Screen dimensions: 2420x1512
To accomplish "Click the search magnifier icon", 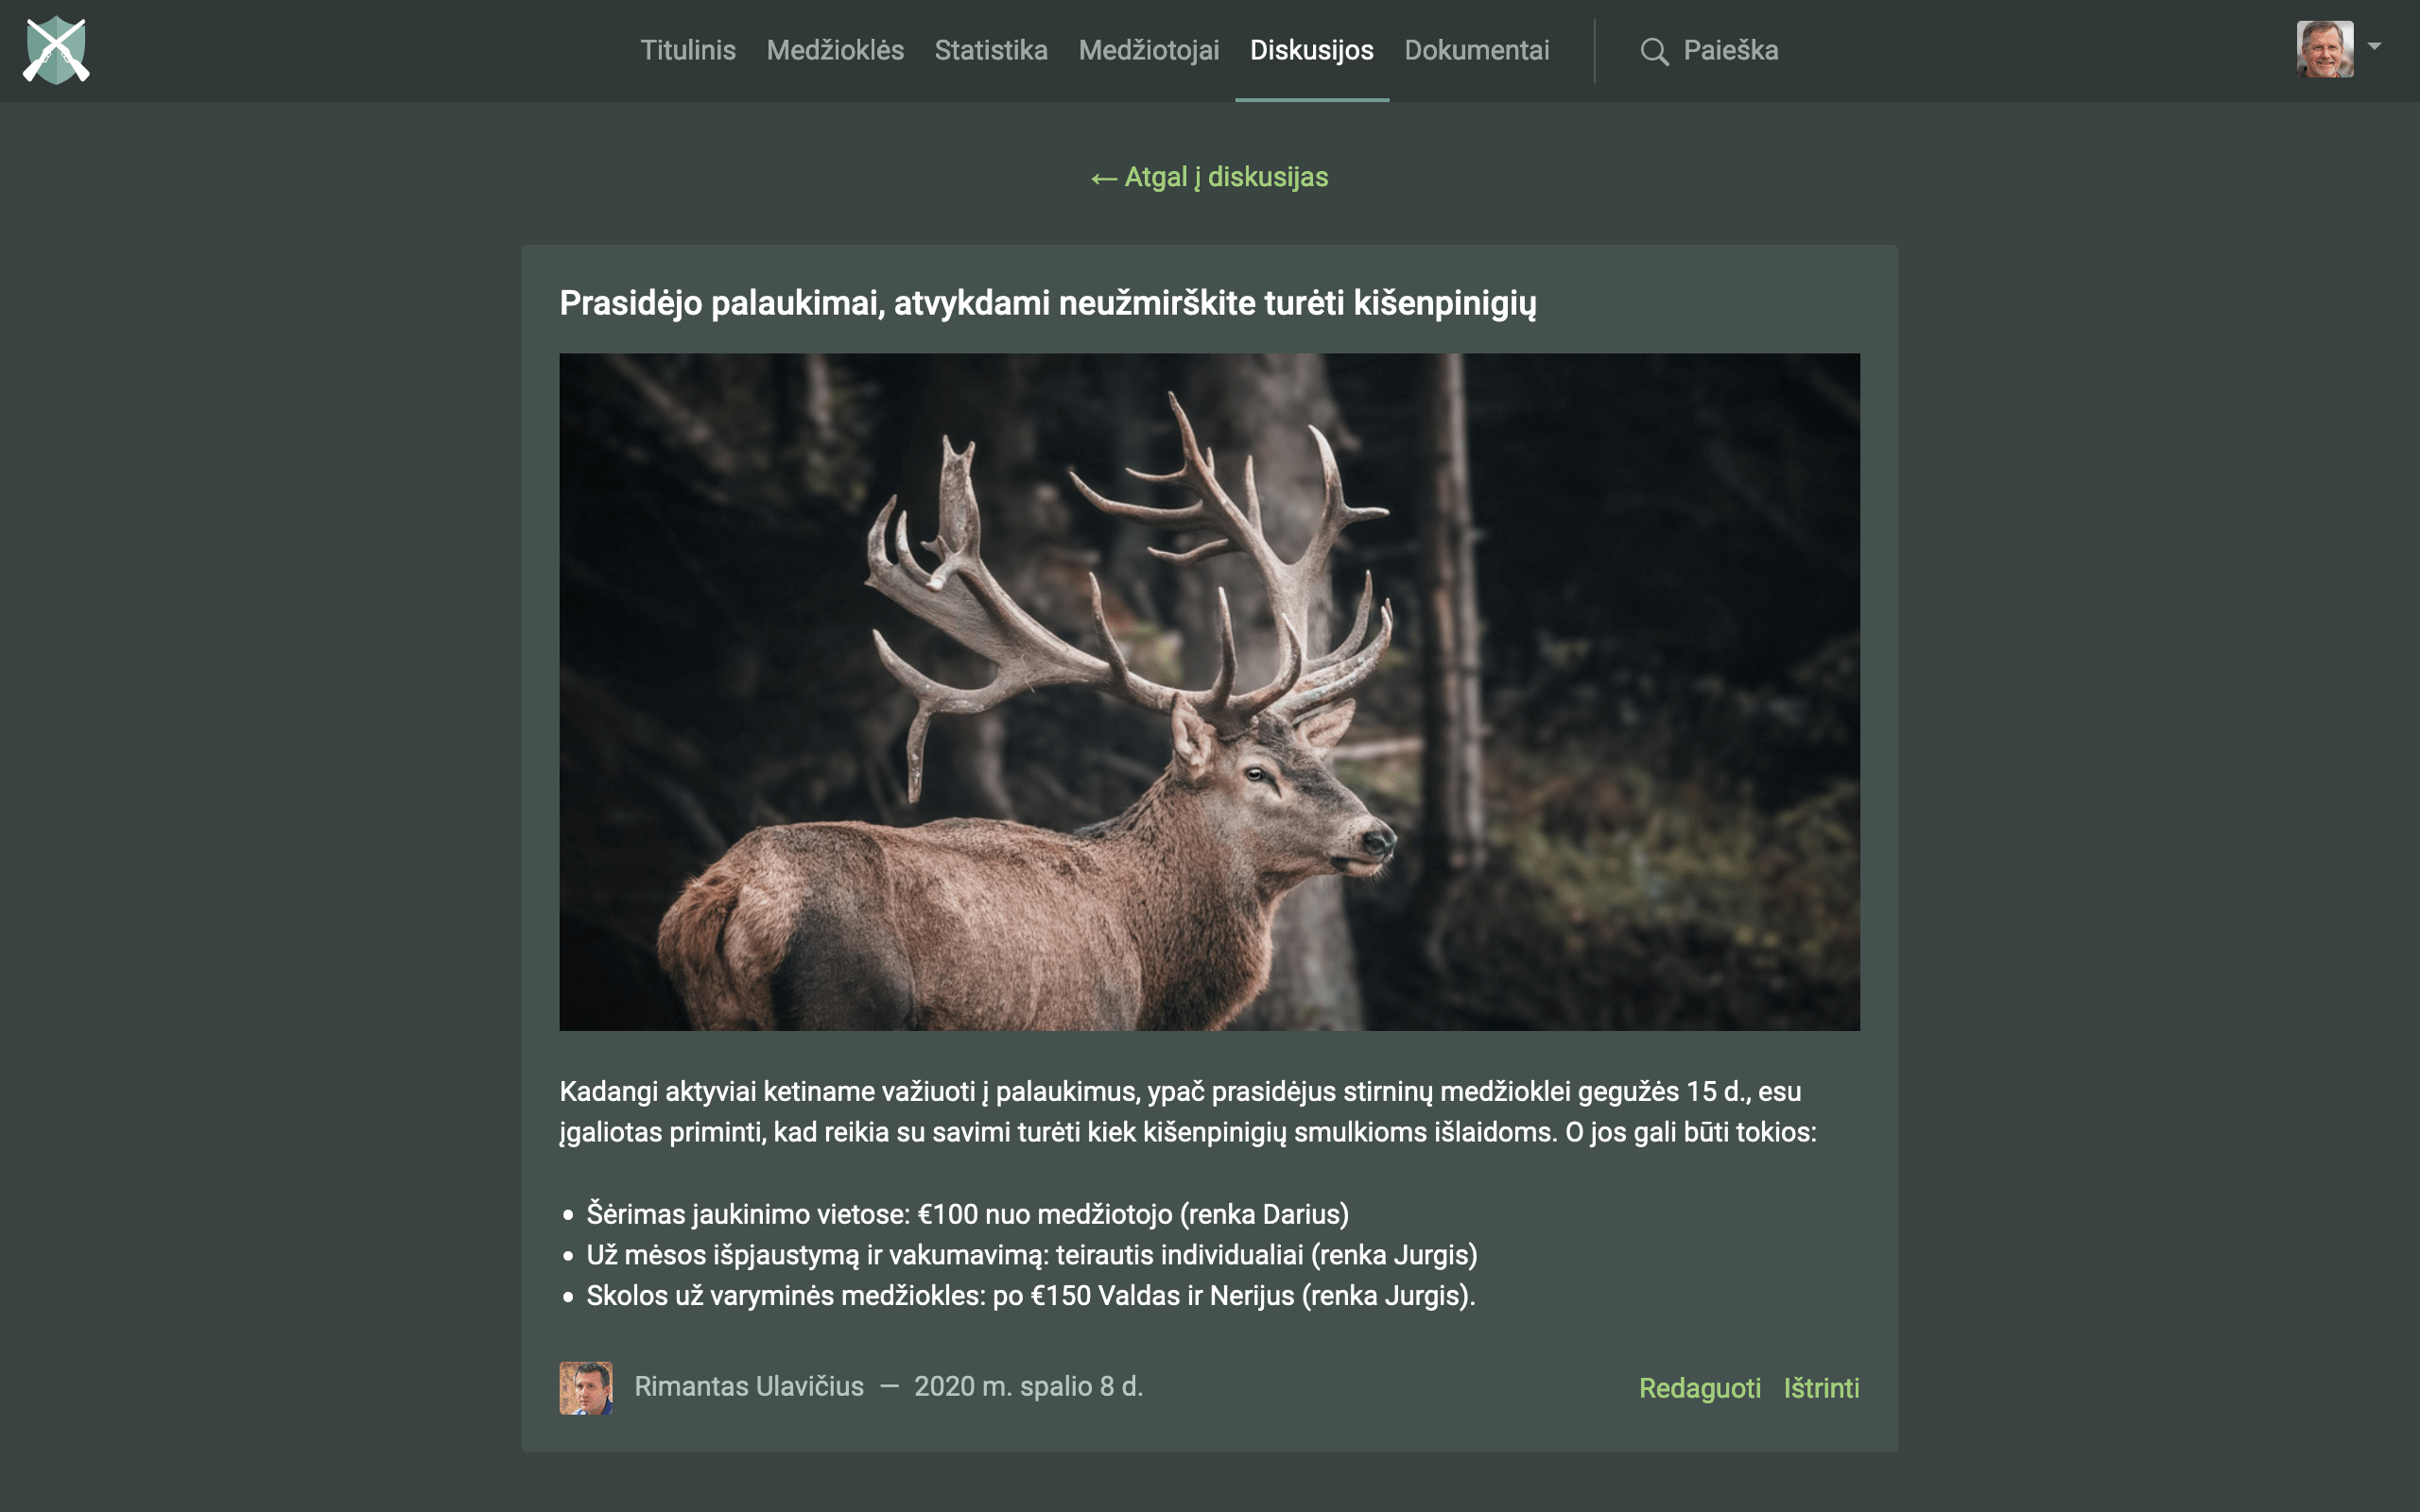I will pyautogui.click(x=1654, y=52).
